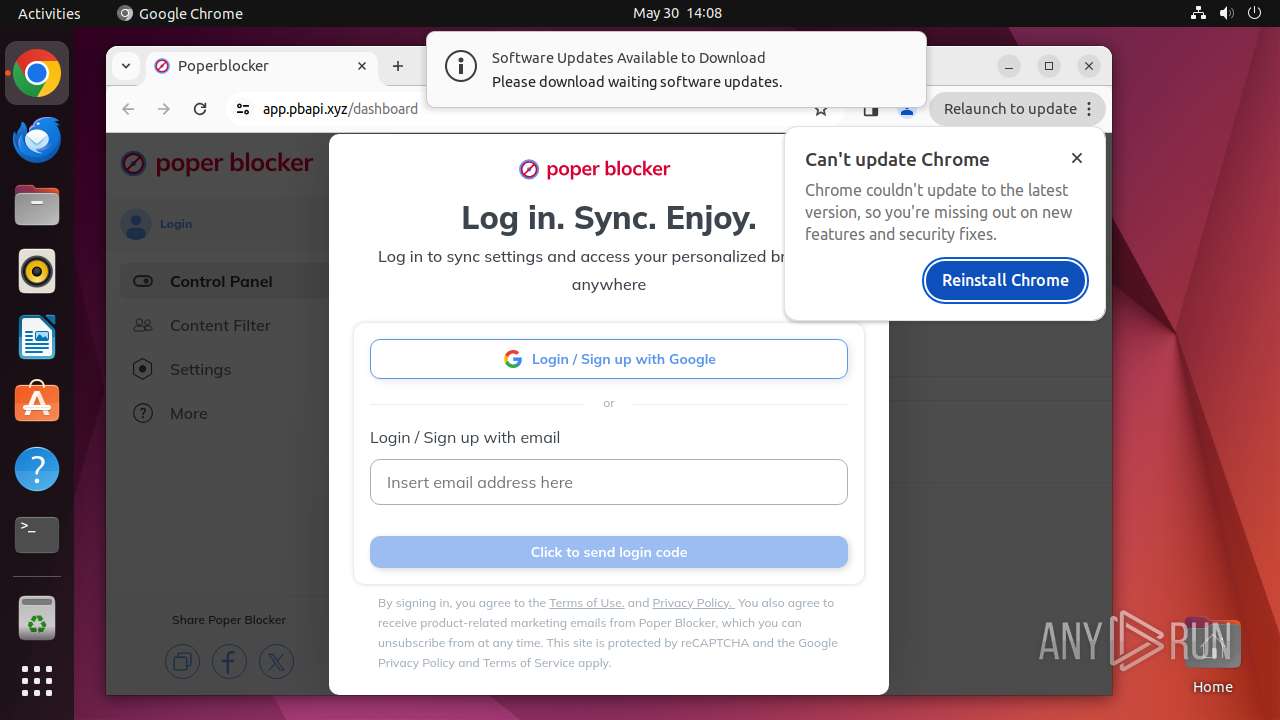The height and width of the screenshot is (720, 1280).
Task: Open the Trash dock icon
Action: pos(37,618)
